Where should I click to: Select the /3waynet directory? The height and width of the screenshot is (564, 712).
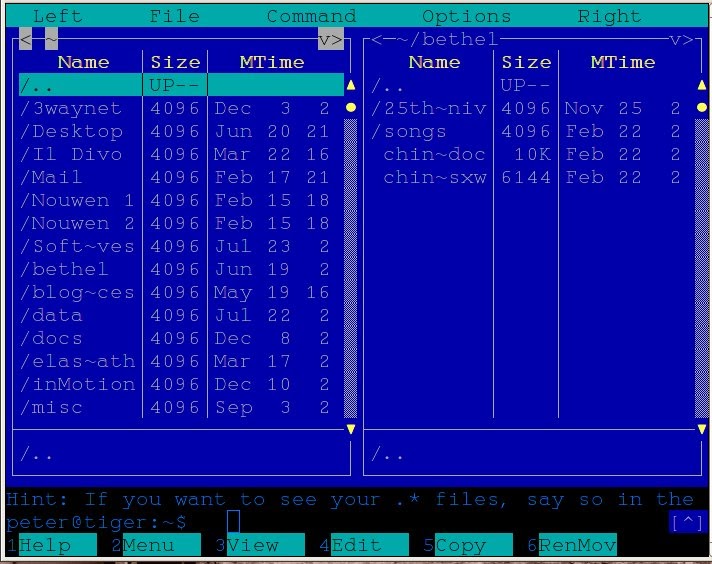click(181, 108)
